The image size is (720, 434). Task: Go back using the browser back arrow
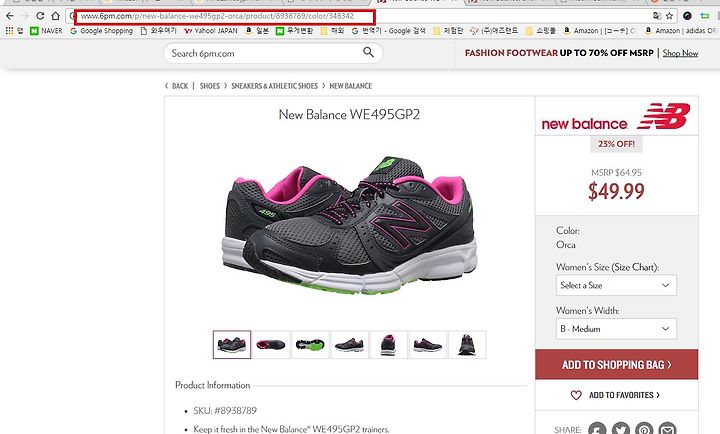(10, 16)
